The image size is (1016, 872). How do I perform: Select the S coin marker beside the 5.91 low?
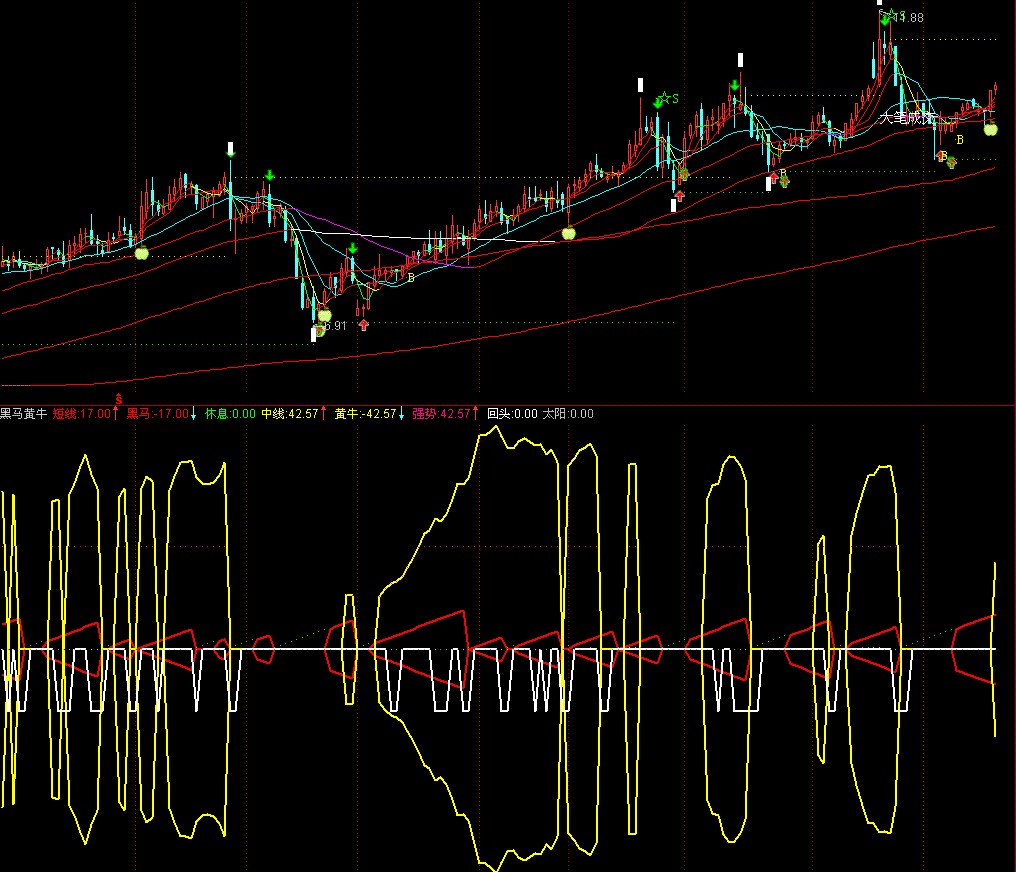(x=319, y=330)
